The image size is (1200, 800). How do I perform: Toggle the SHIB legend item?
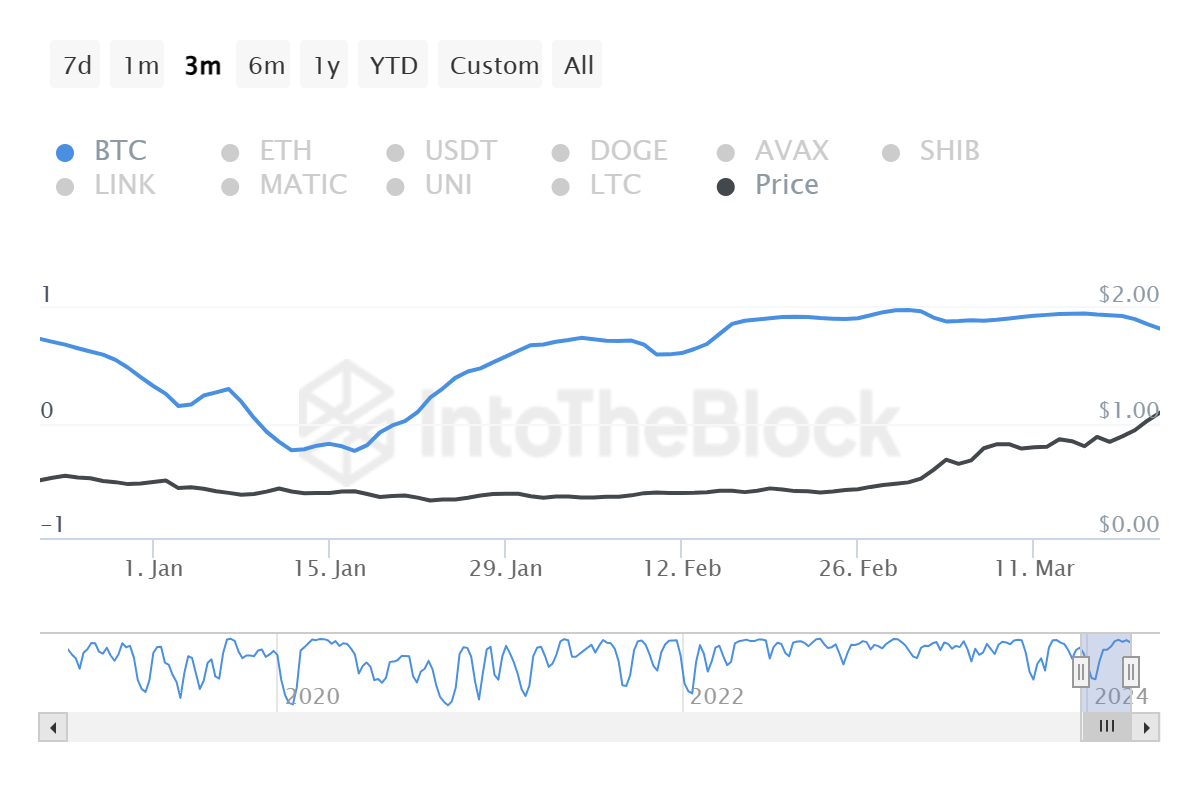[949, 151]
